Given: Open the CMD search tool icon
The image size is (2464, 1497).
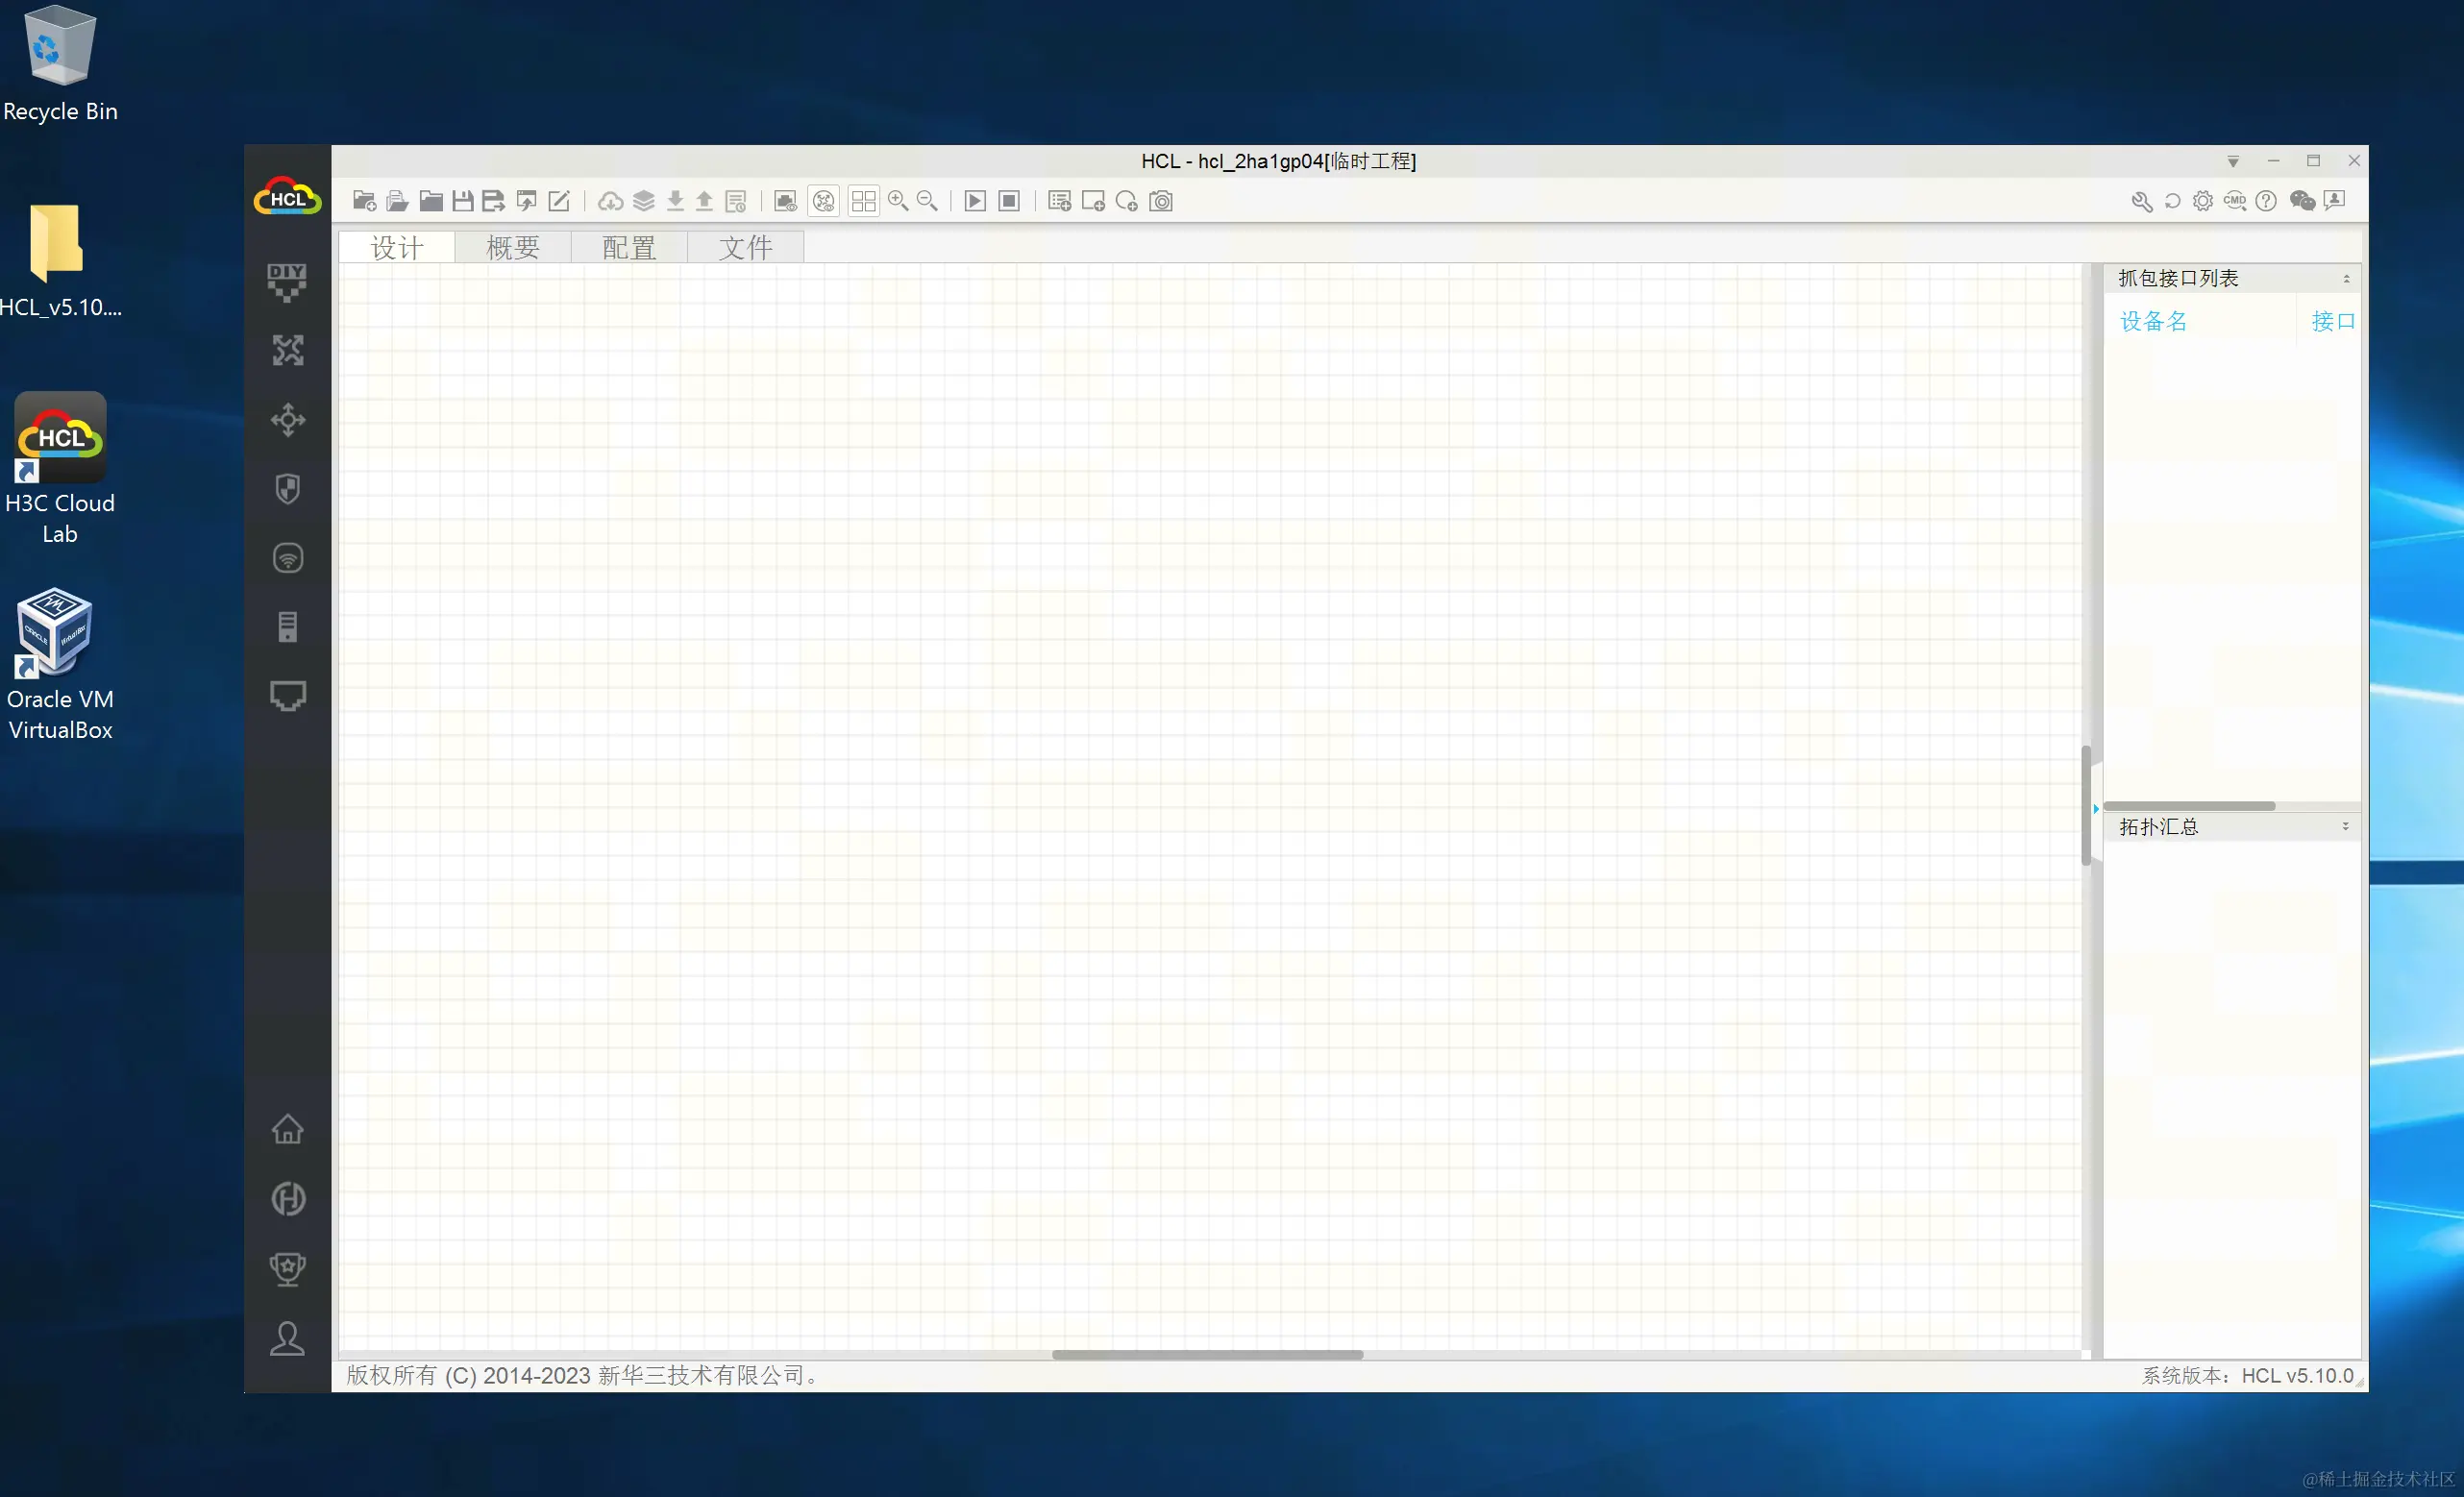Looking at the screenshot, I should (x=2234, y=201).
